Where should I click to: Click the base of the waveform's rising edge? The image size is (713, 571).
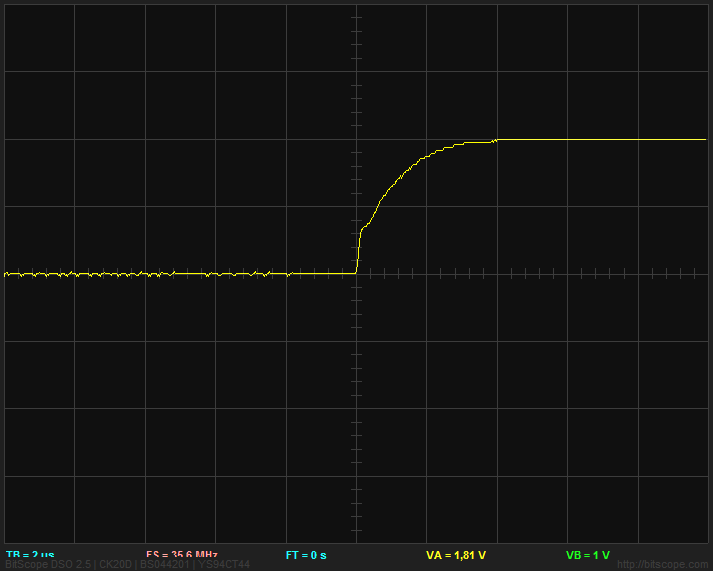point(357,272)
